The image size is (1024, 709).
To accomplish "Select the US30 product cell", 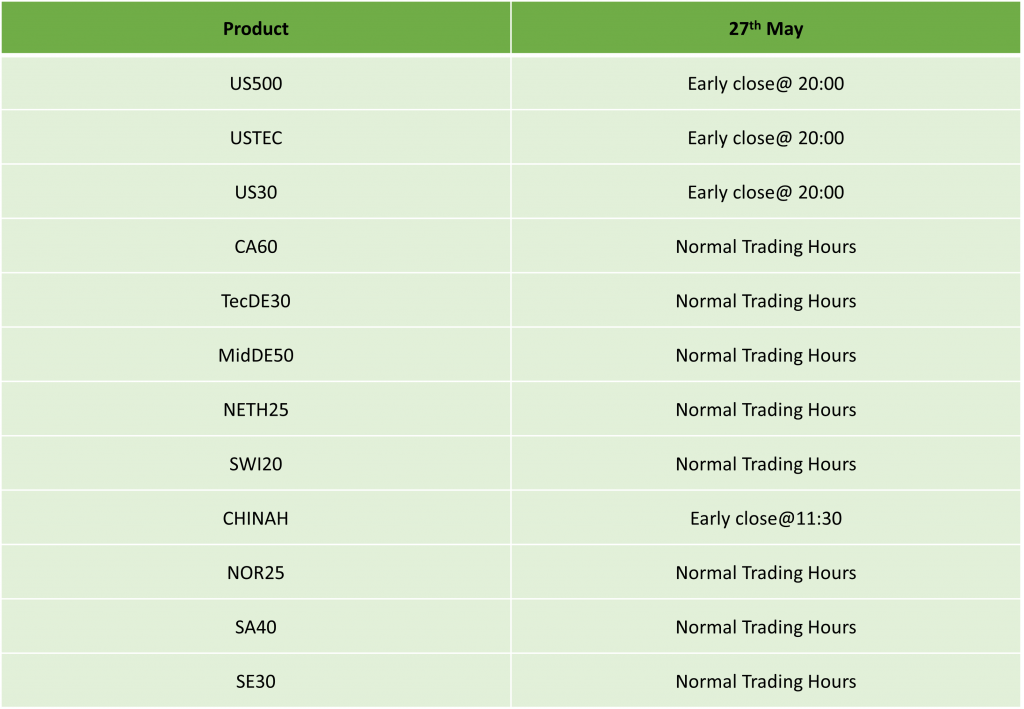I will point(255,191).
